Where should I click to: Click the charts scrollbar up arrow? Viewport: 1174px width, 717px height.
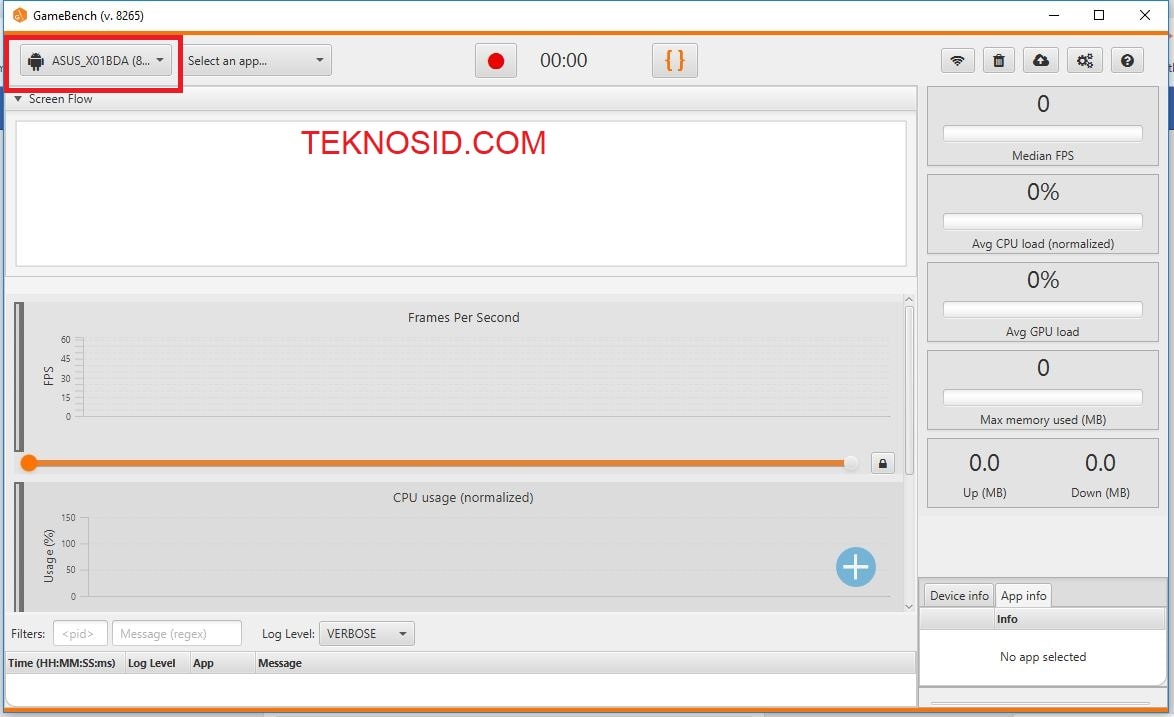(909, 299)
